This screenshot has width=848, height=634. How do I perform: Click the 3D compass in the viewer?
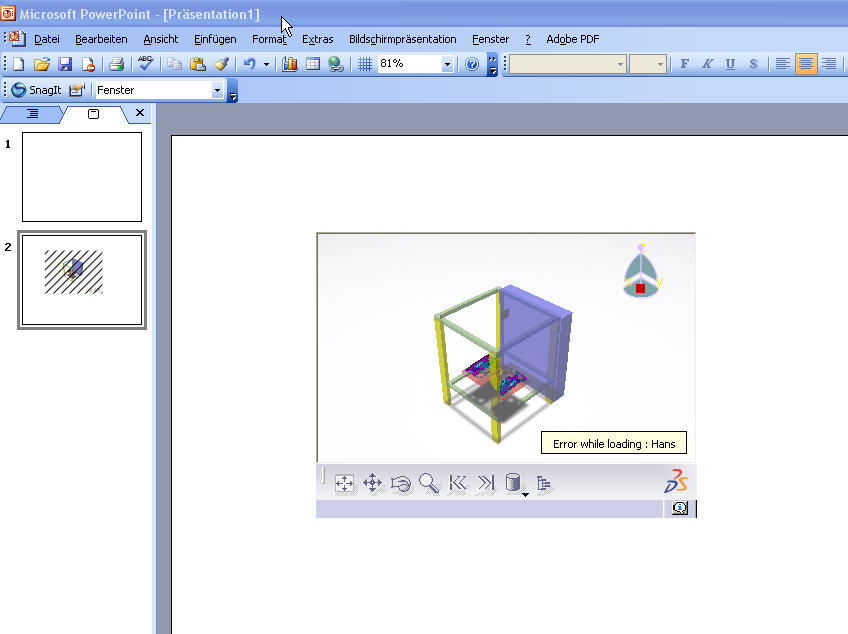point(641,270)
